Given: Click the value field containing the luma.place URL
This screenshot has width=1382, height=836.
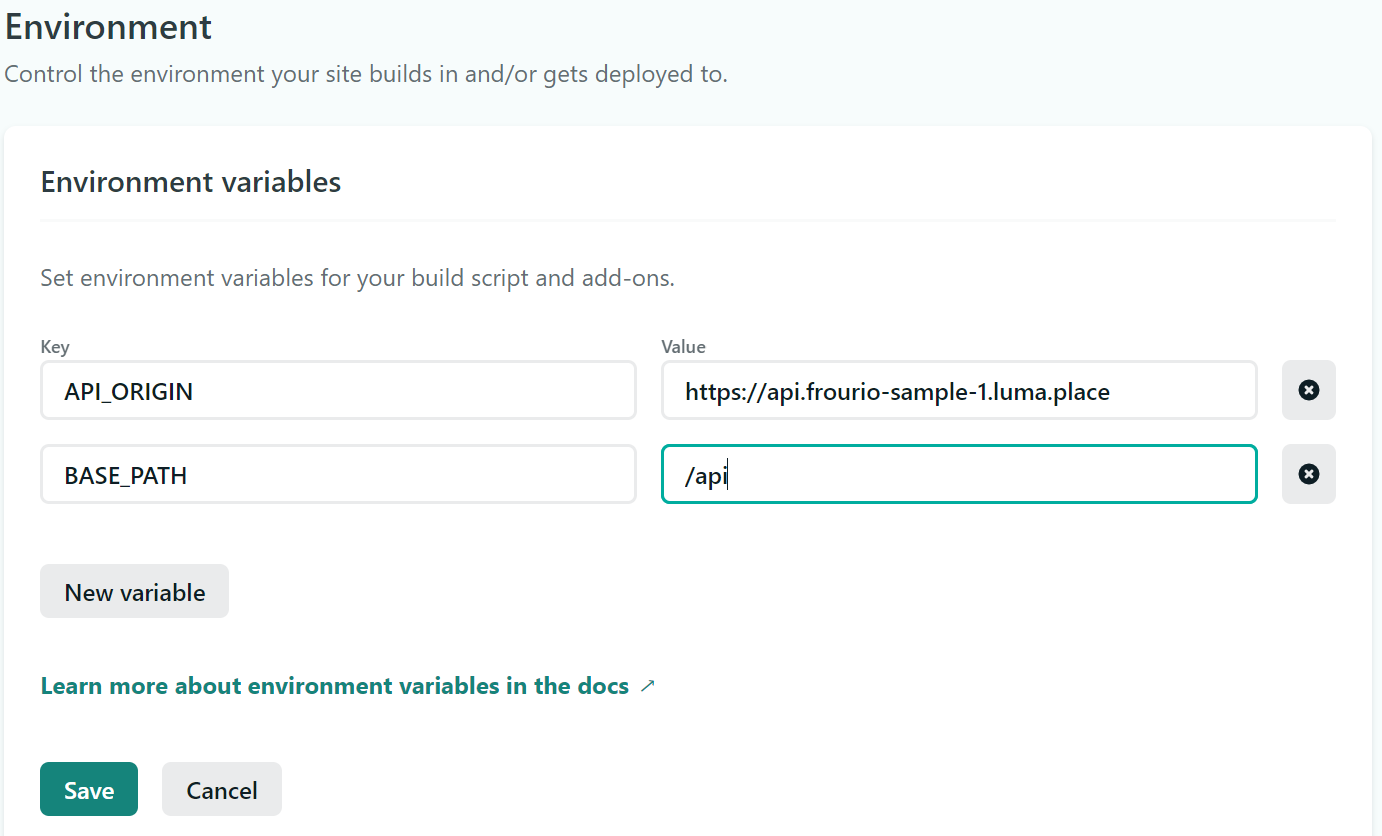Looking at the screenshot, I should coord(958,390).
